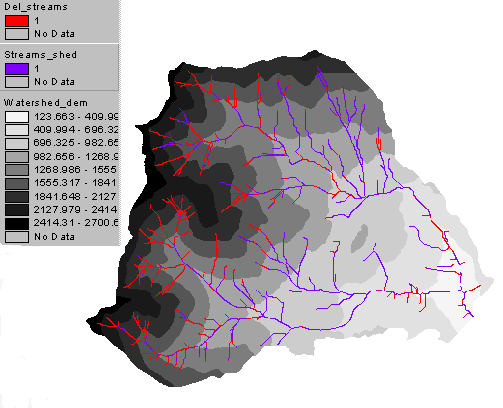503x408 pixels.
Task: Select the Del_streams layer title
Action: point(36,7)
